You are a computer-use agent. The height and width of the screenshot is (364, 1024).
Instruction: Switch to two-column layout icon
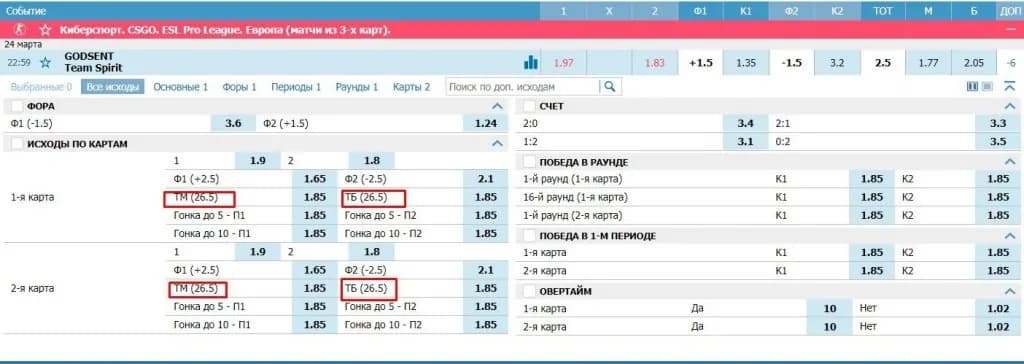pyautogui.click(x=972, y=86)
